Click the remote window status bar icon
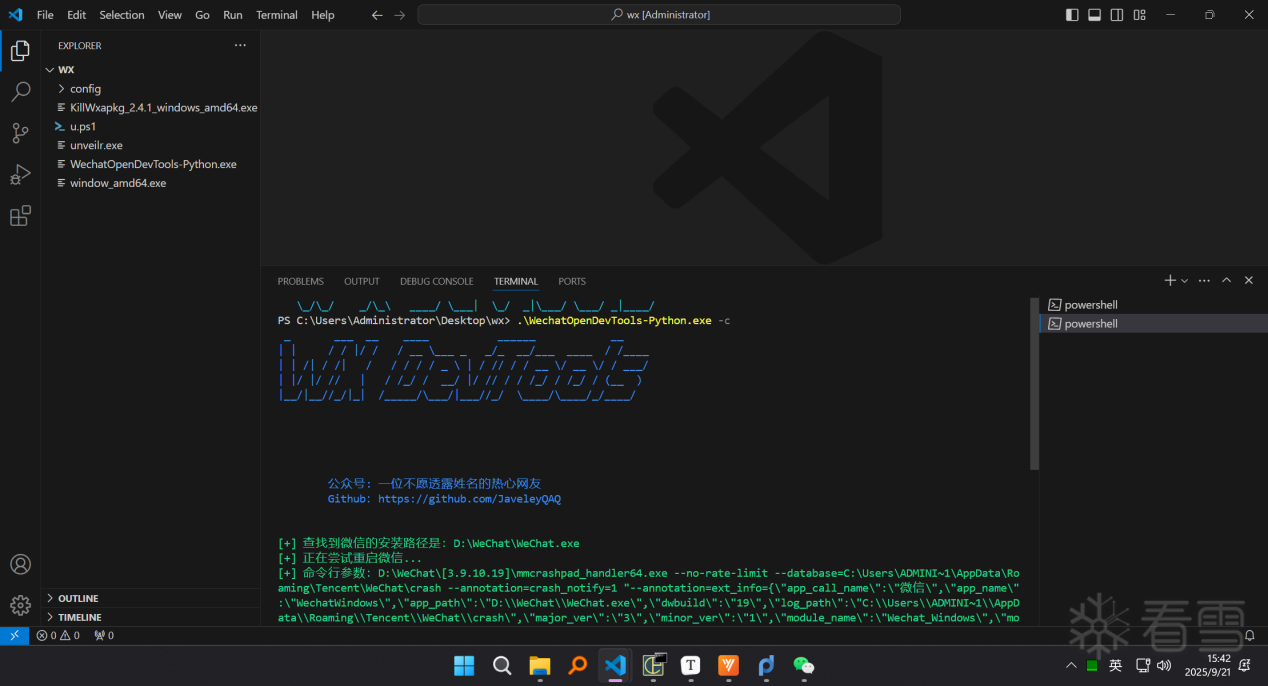Image resolution: width=1268 pixels, height=686 pixels. pos(14,635)
